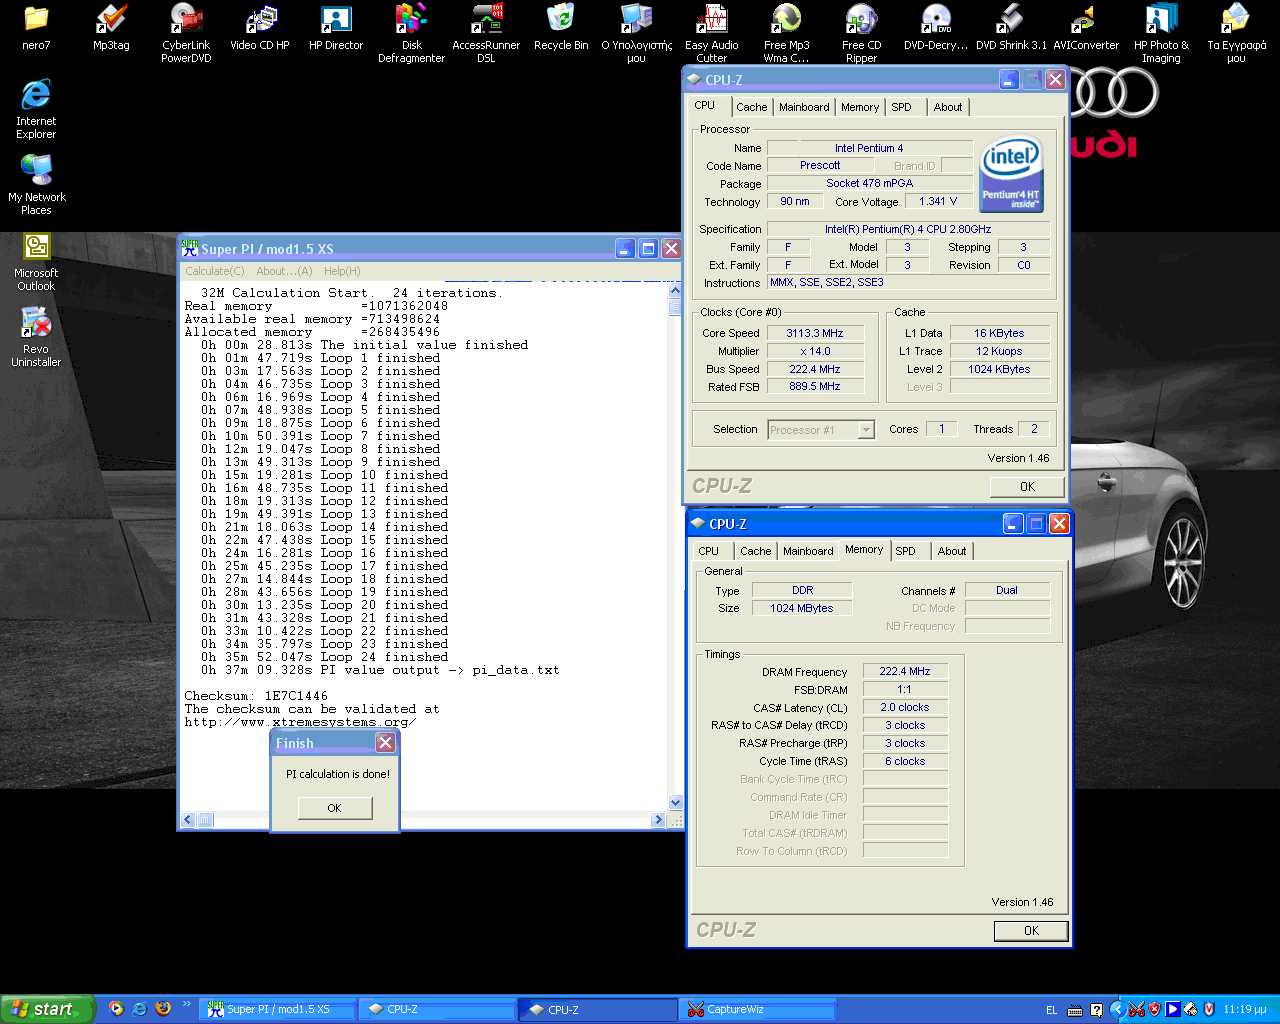Open Cache tab in lower CPU-Z window
This screenshot has width=1280, height=1024.
[756, 551]
